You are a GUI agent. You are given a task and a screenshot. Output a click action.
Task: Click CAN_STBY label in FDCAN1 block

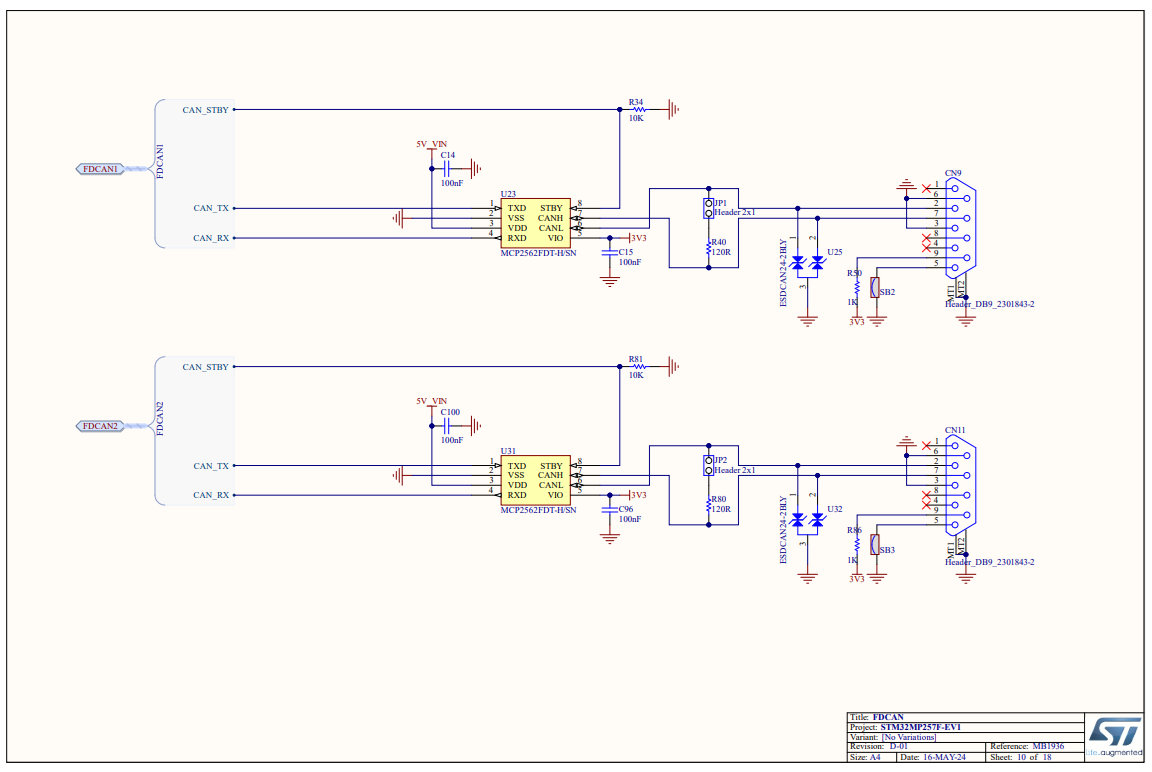205,110
